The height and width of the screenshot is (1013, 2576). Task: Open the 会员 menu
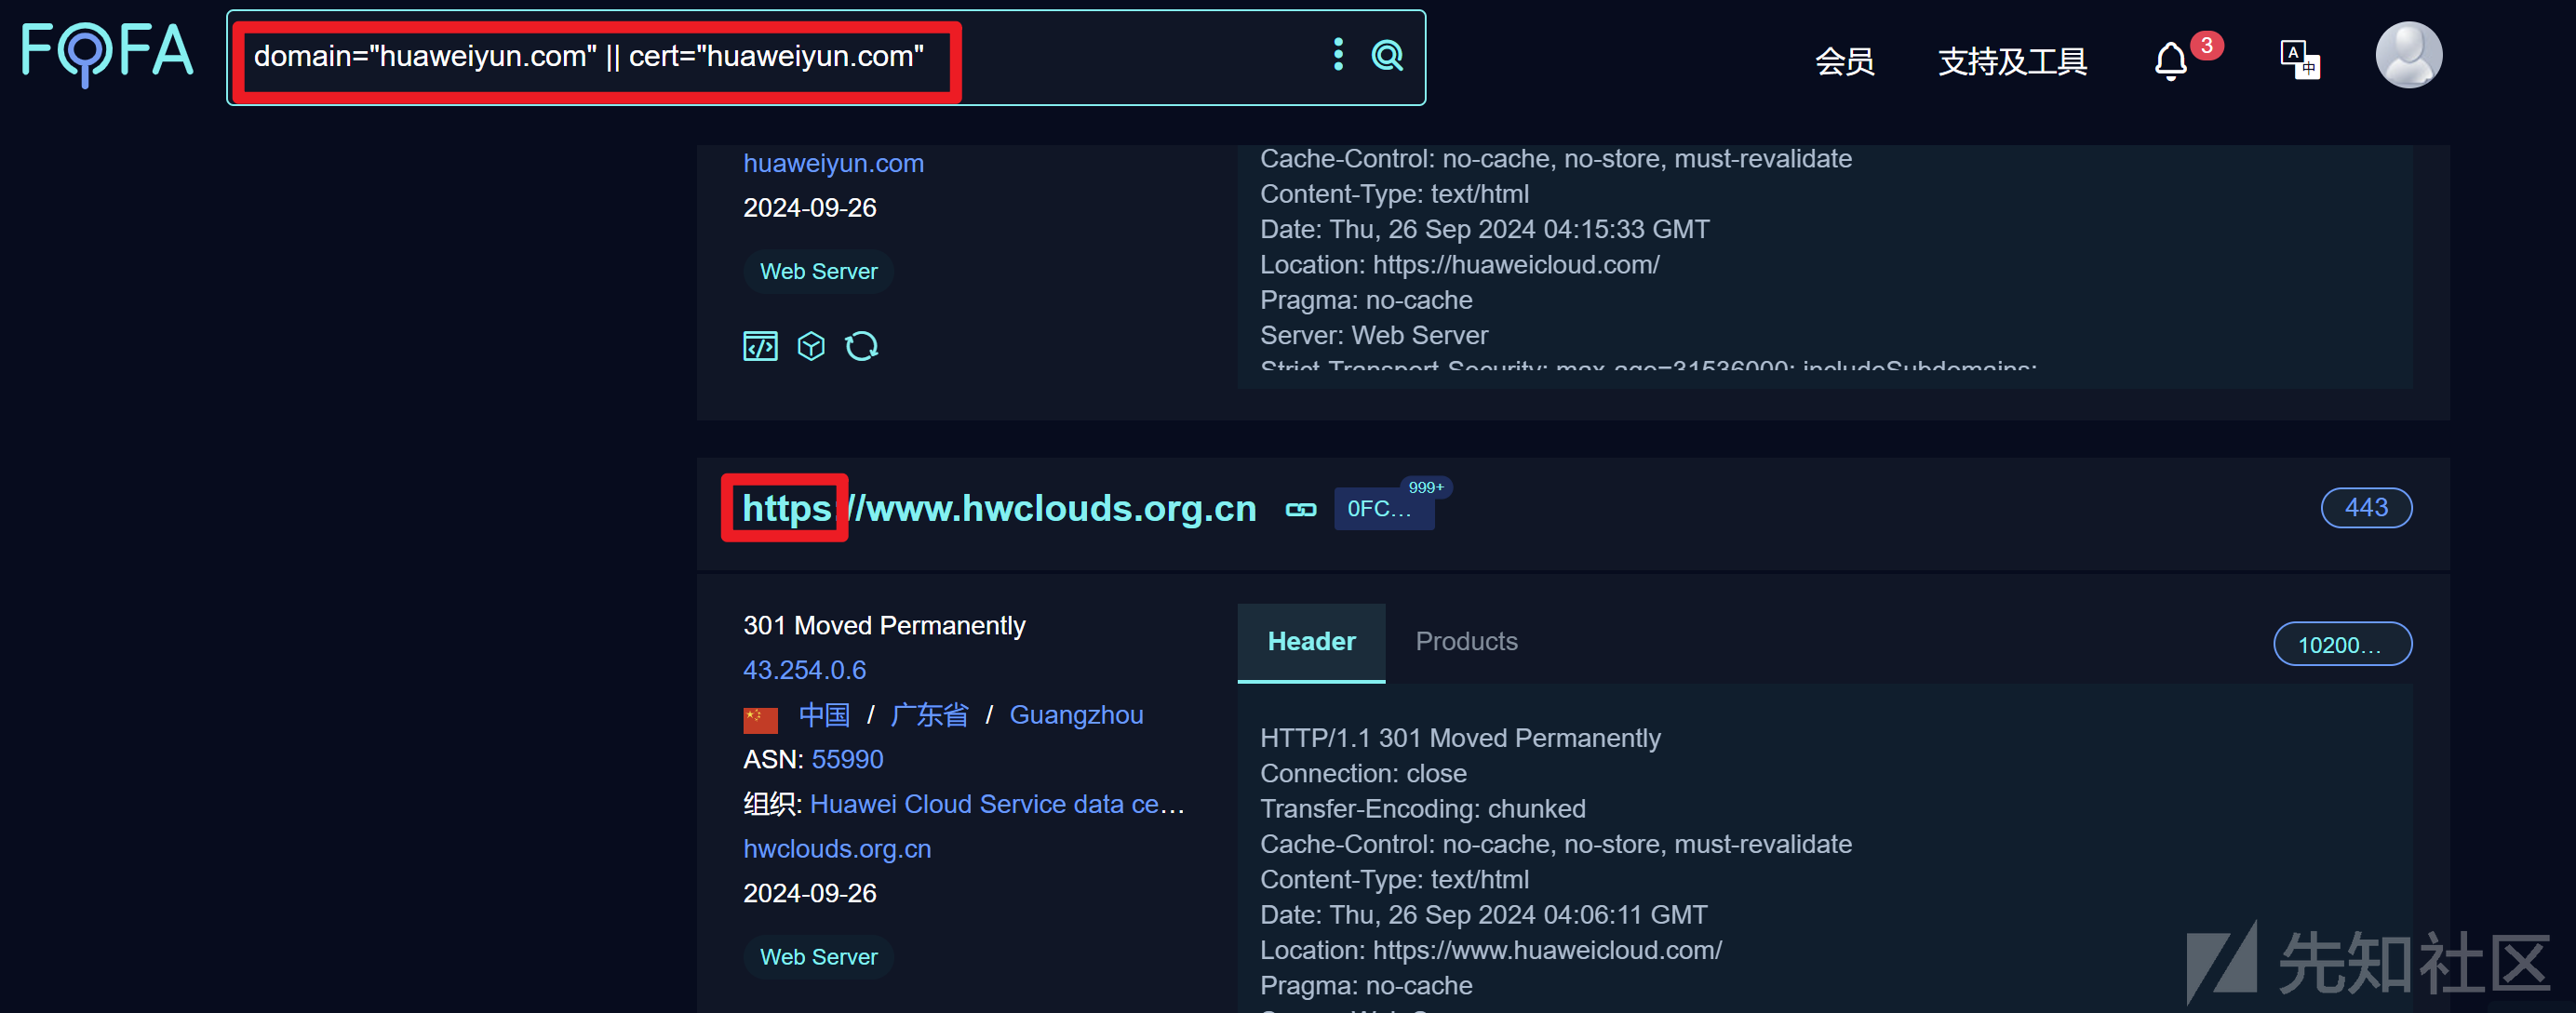[1844, 62]
